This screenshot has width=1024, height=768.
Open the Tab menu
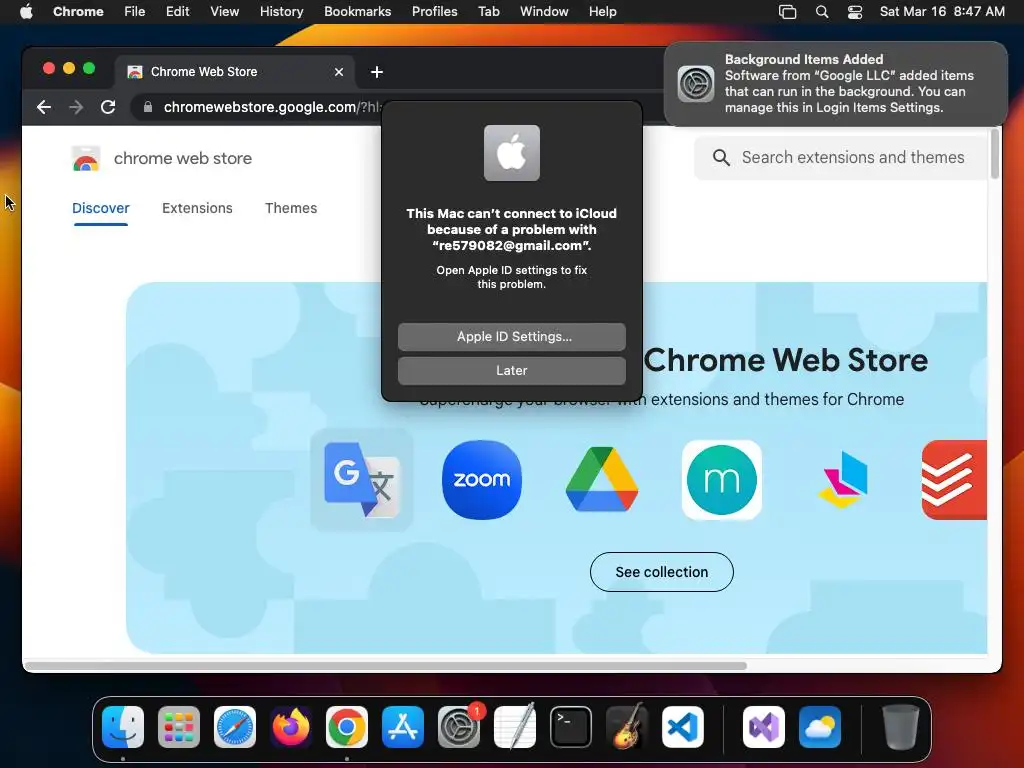point(488,11)
